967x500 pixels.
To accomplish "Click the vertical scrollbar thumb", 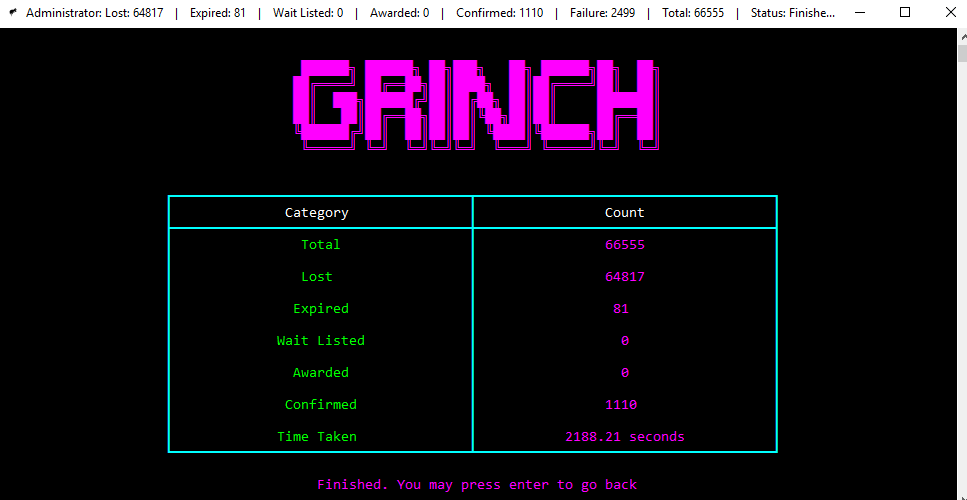I will [x=962, y=54].
